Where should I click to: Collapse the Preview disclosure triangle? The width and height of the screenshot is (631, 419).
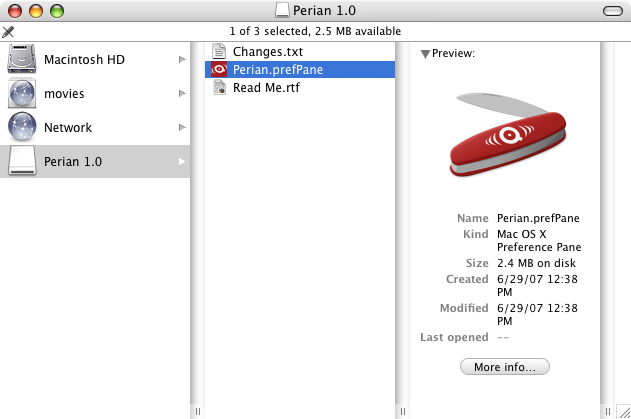pyautogui.click(x=425, y=54)
